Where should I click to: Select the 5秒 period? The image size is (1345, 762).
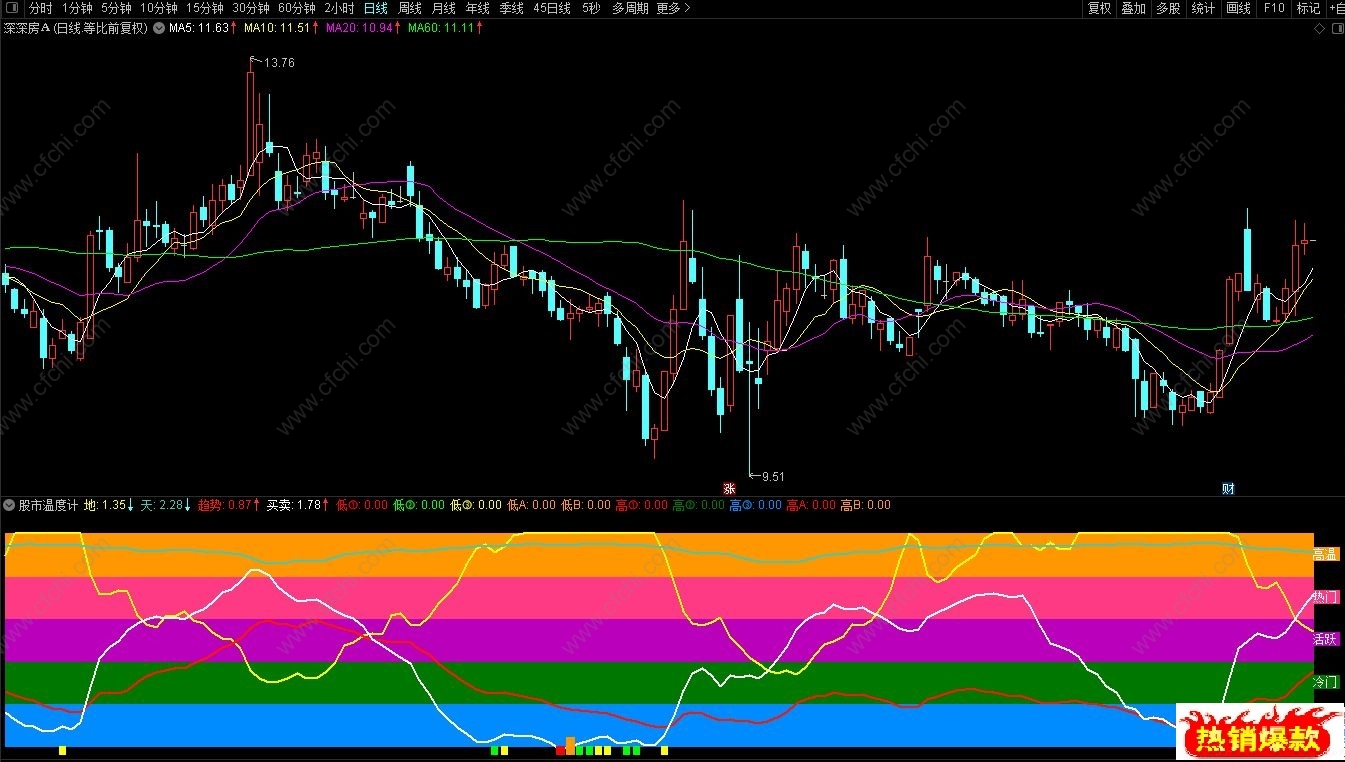click(x=591, y=8)
